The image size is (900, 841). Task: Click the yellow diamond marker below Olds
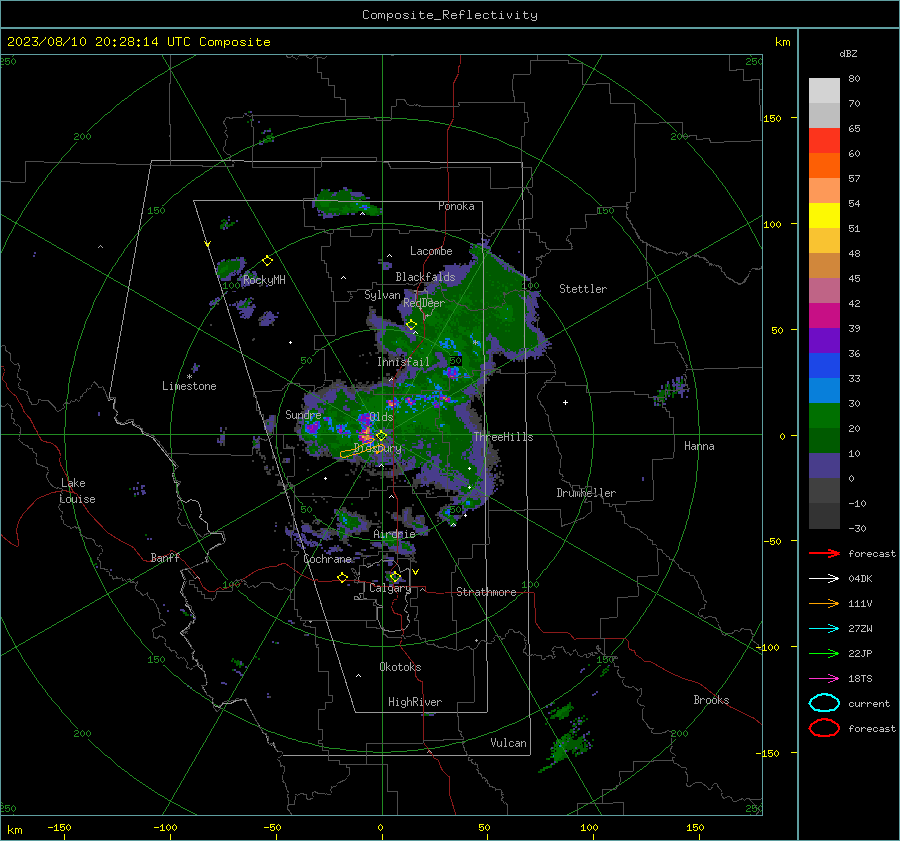[x=381, y=436]
